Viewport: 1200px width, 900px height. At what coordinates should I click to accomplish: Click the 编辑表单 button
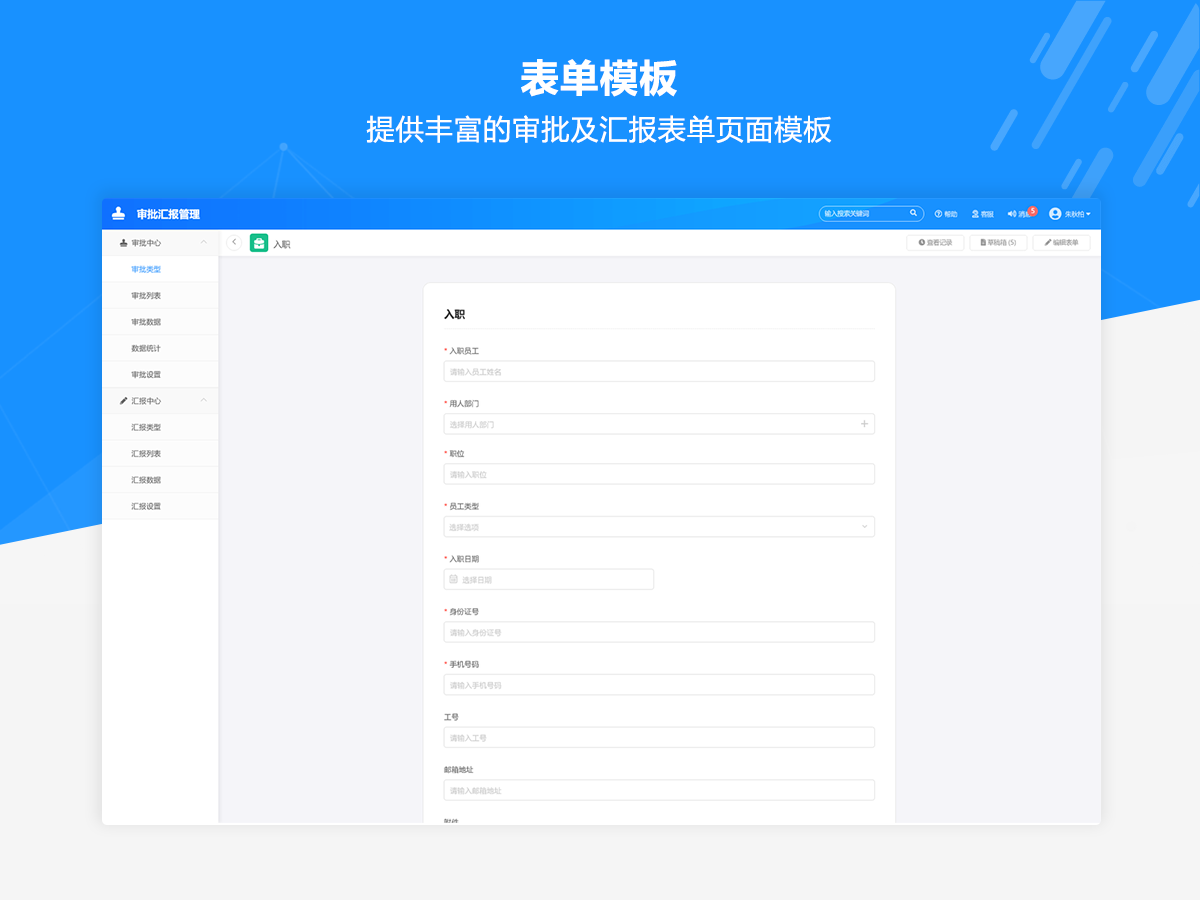pyautogui.click(x=1061, y=242)
